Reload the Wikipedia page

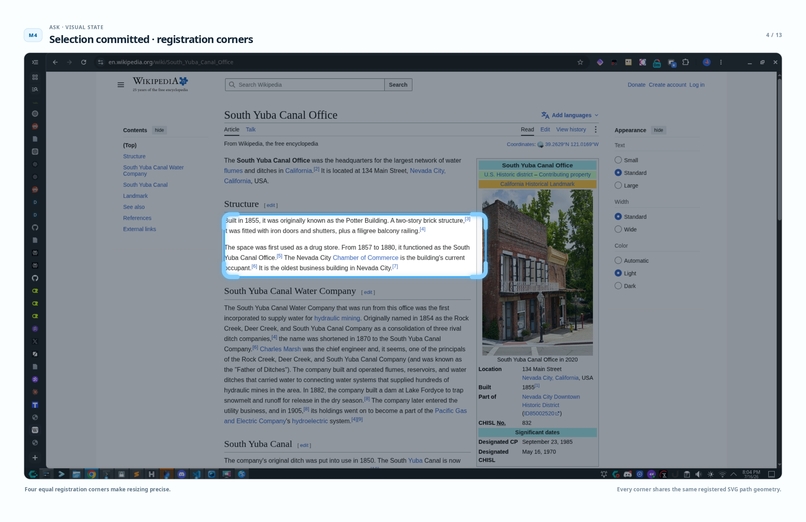83,62
